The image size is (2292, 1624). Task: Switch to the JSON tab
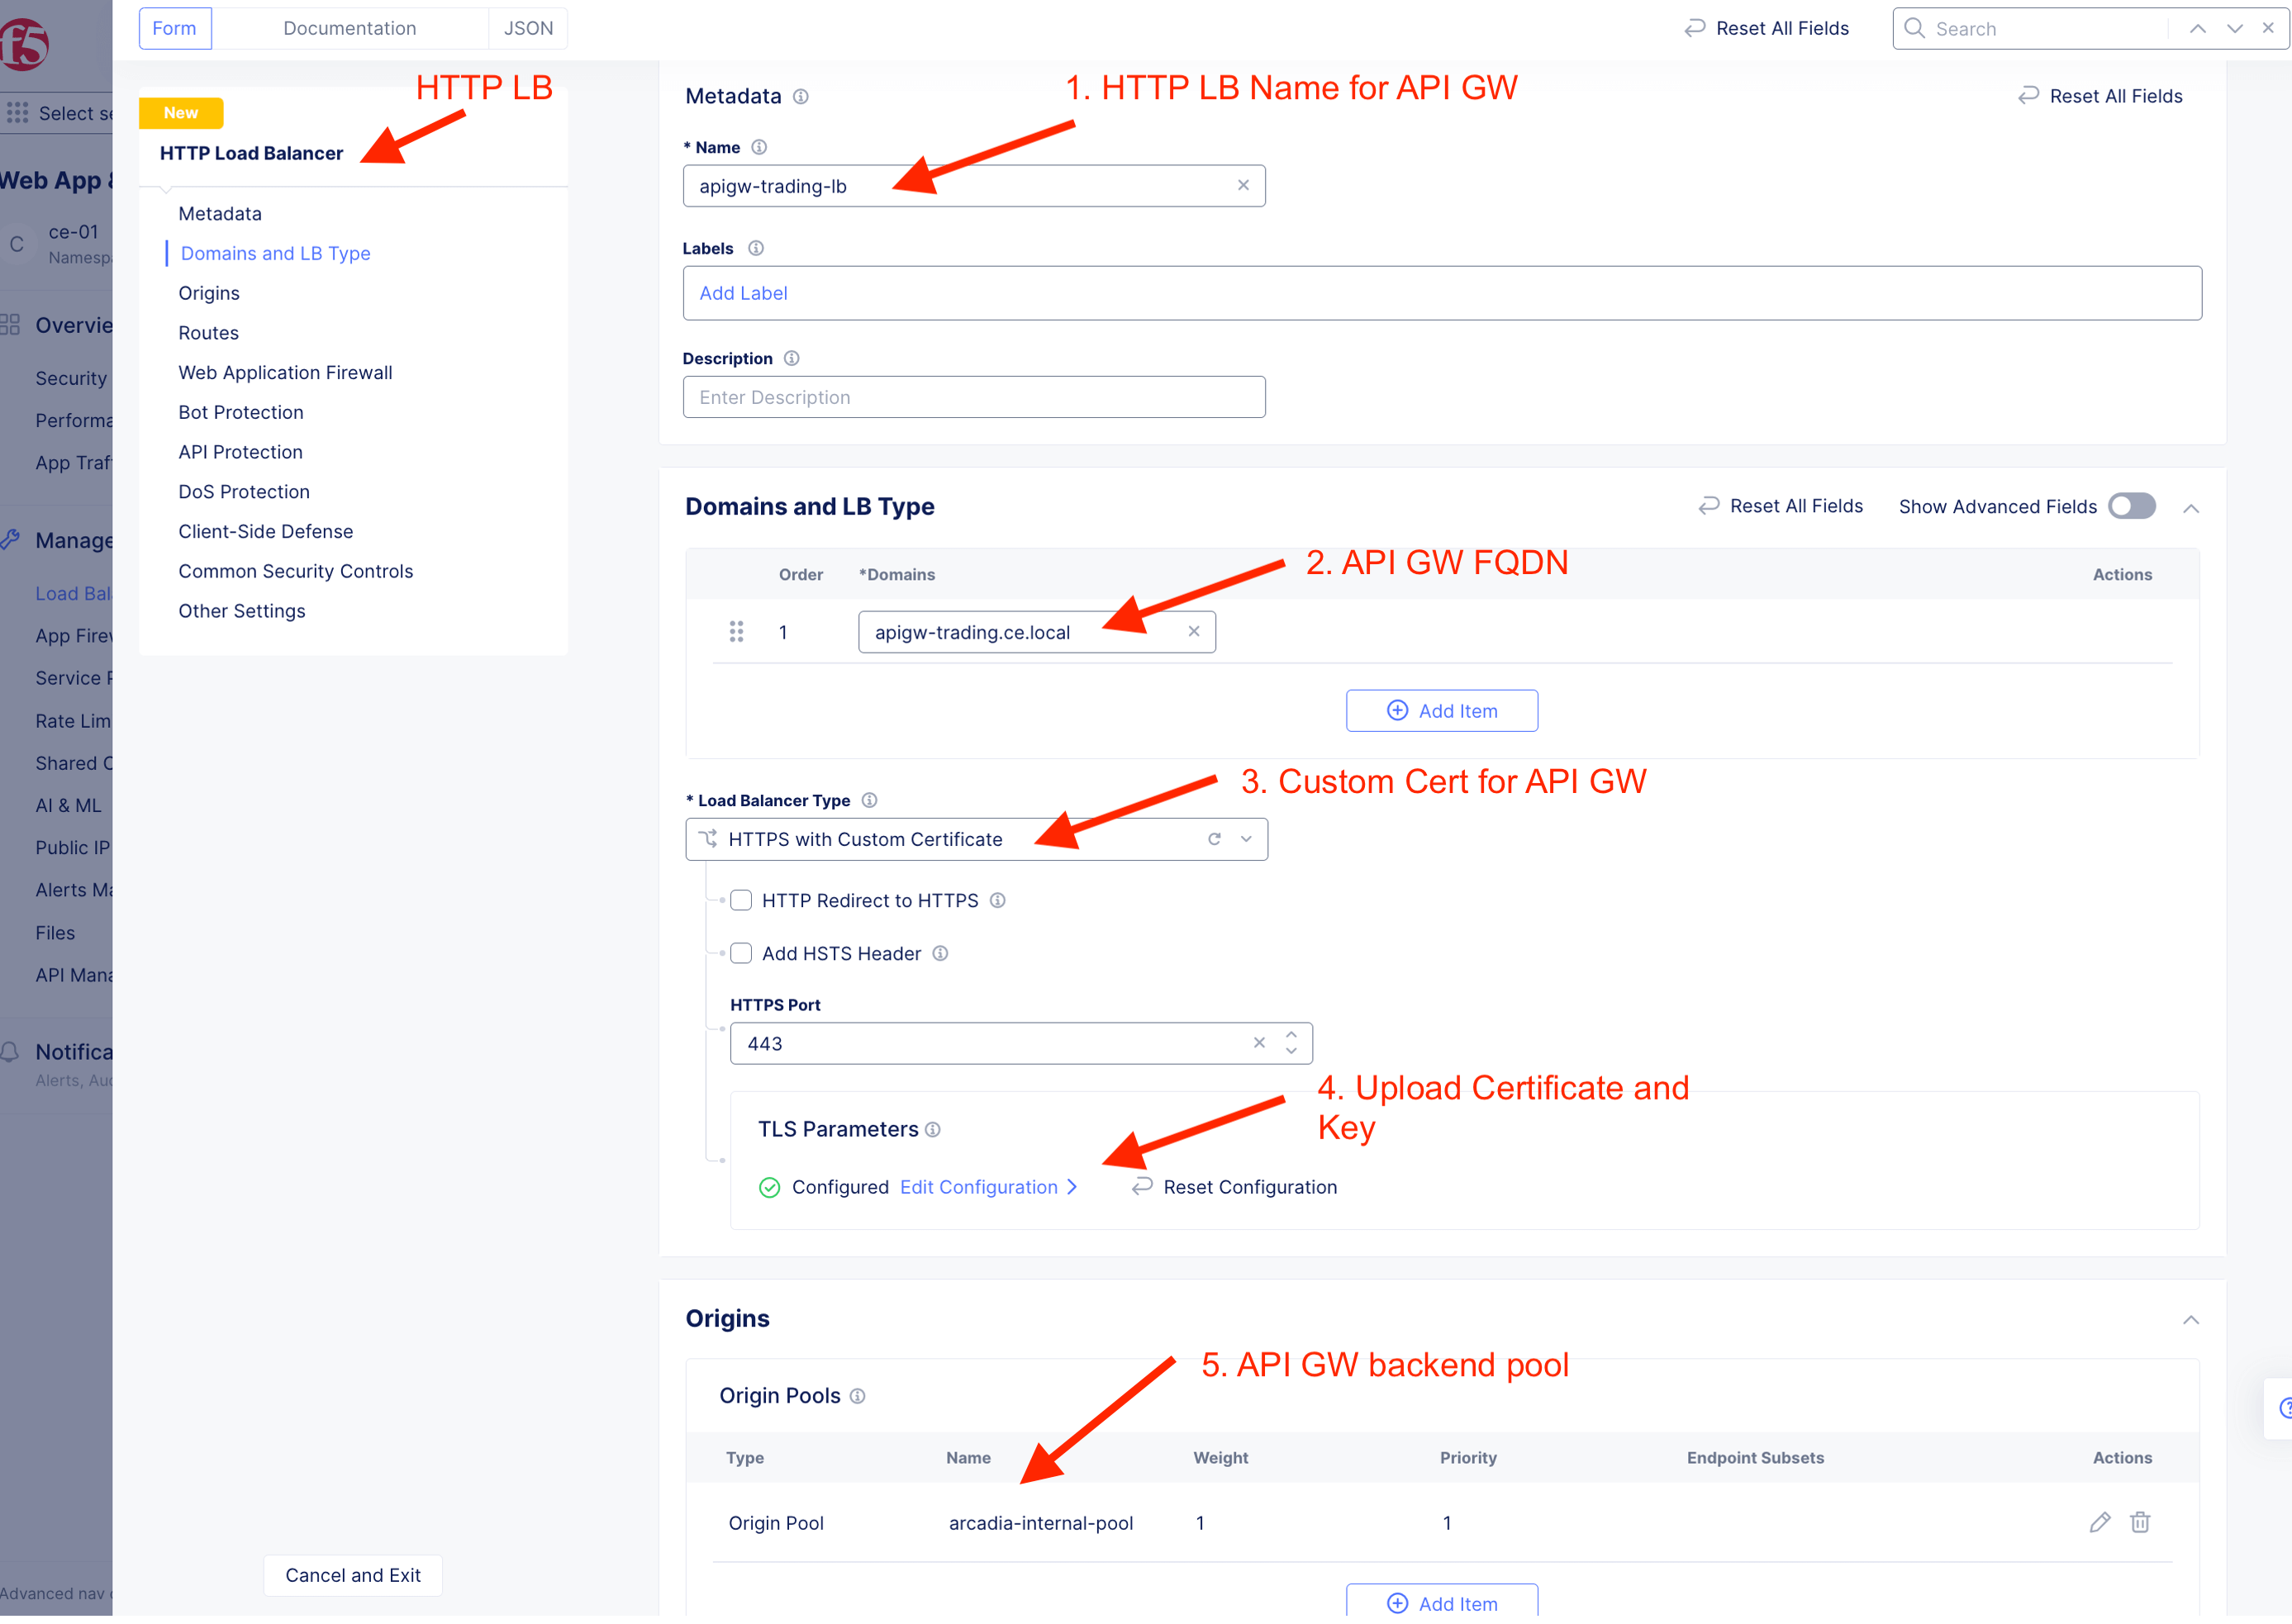[x=528, y=29]
